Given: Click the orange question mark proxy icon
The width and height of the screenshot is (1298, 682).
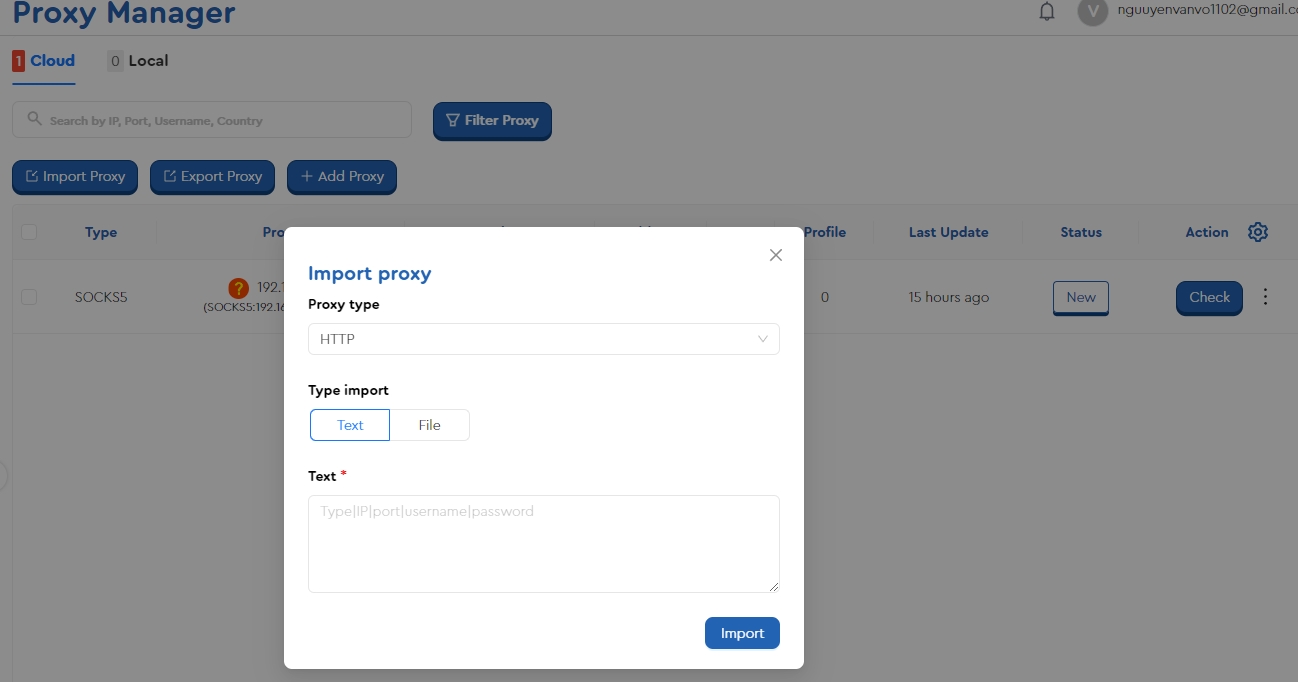Looking at the screenshot, I should (x=238, y=289).
